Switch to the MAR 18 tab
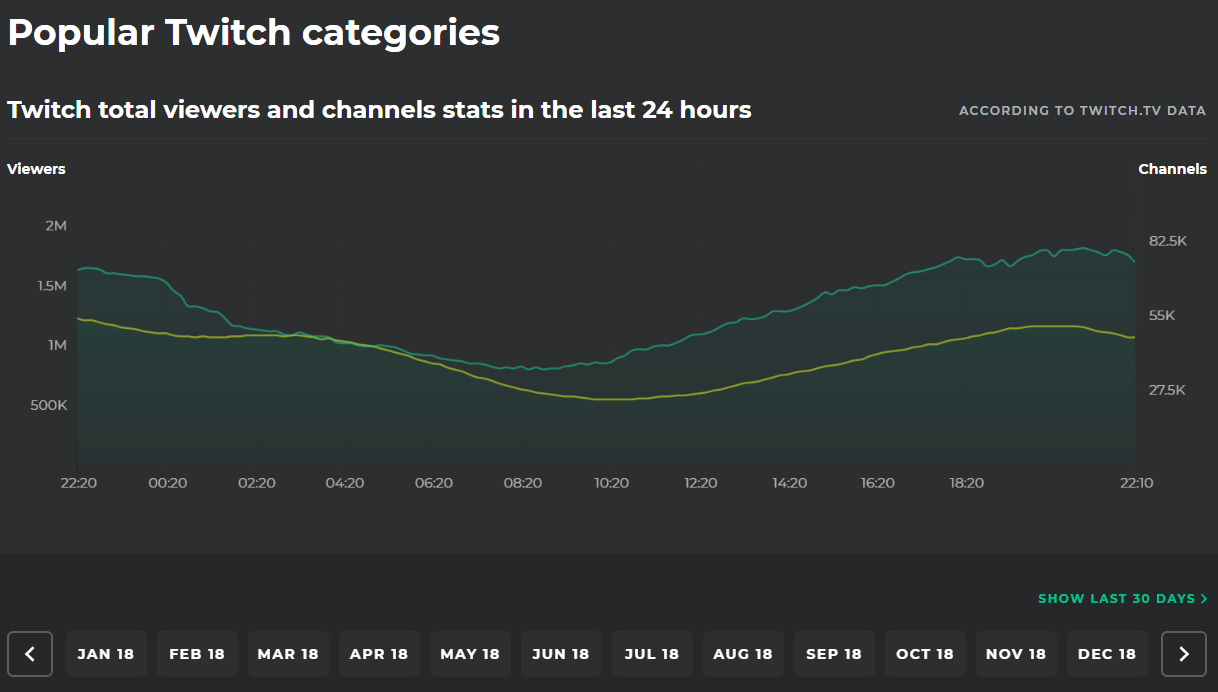1218x692 pixels. pos(288,654)
